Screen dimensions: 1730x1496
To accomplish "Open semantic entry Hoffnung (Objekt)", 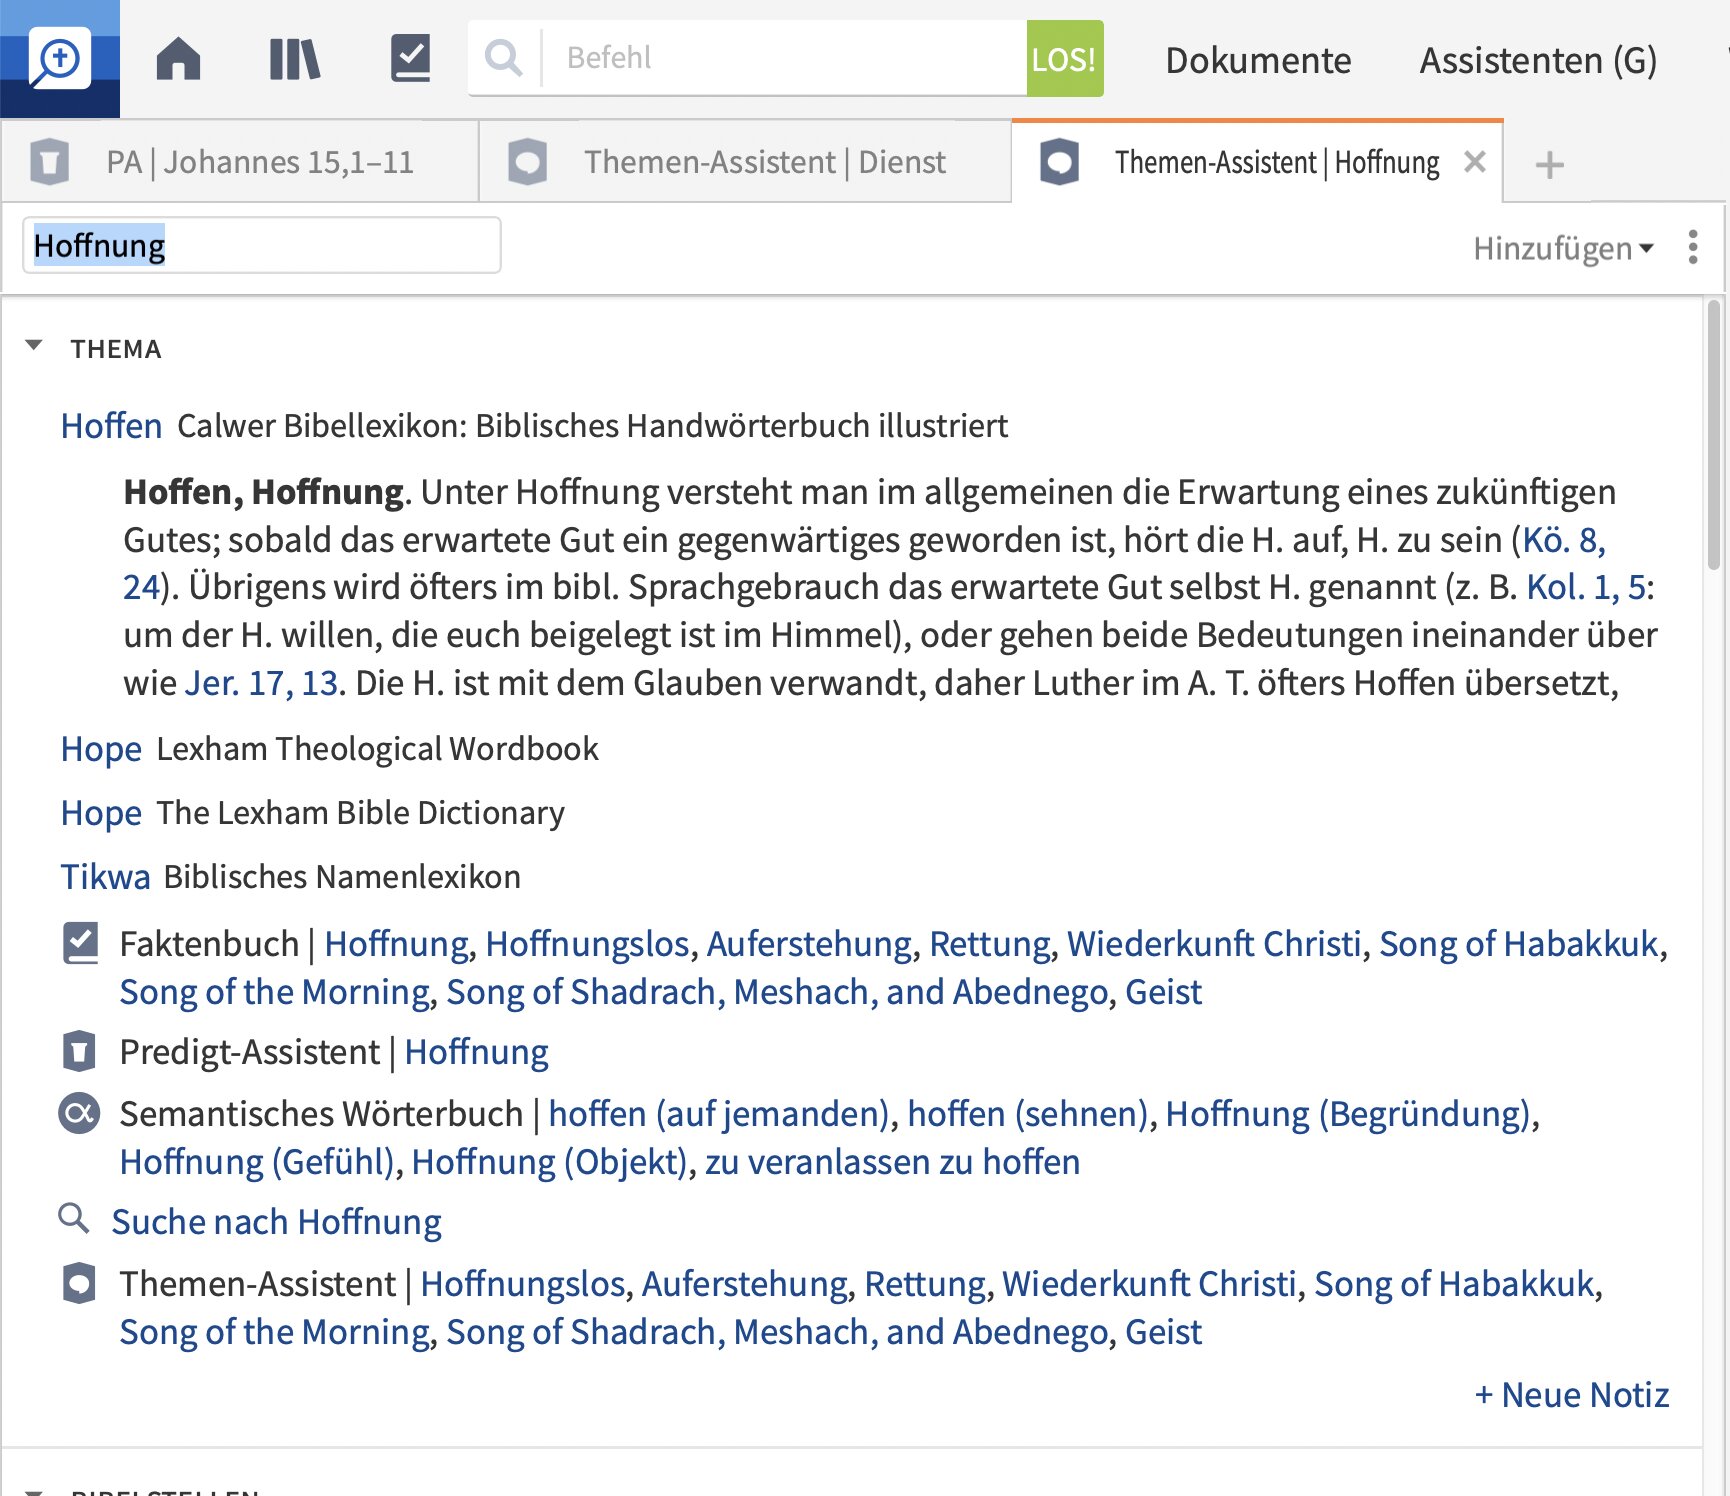I will pos(549,1162).
